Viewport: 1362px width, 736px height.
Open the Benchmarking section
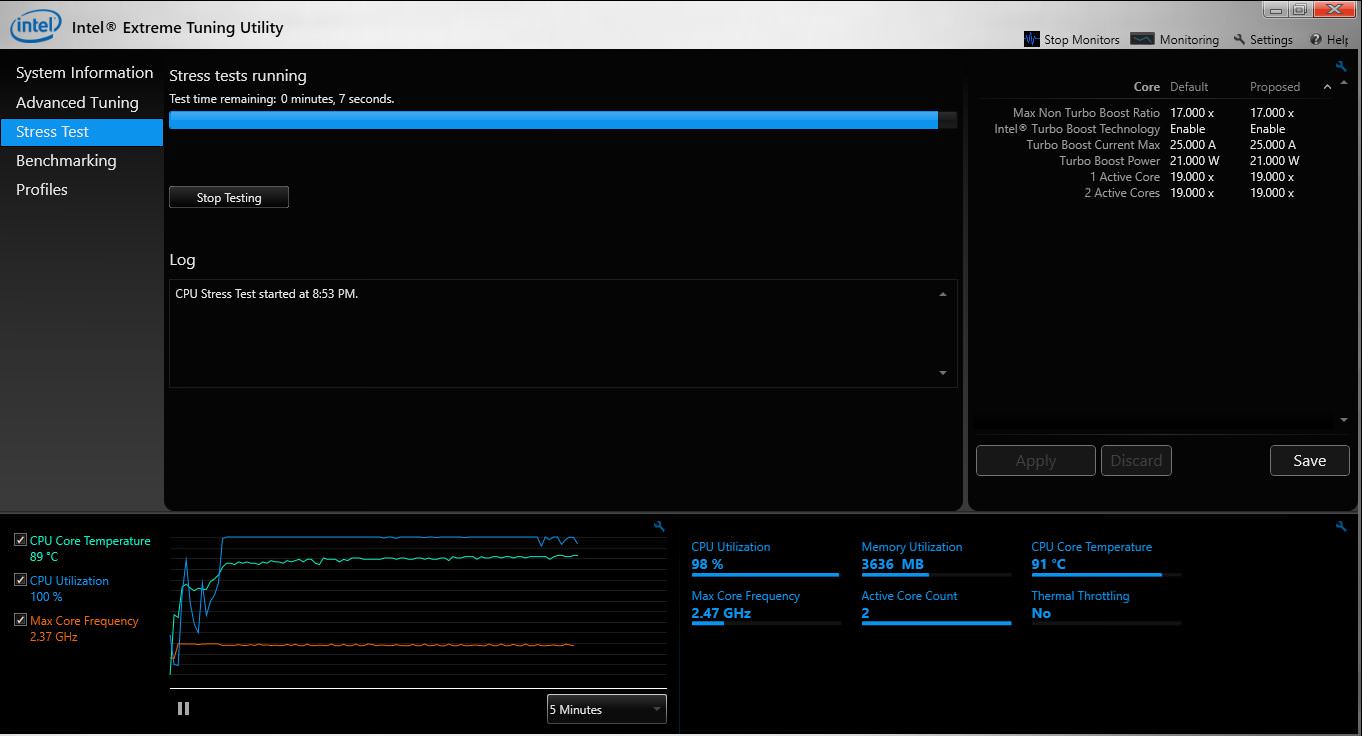click(x=66, y=160)
